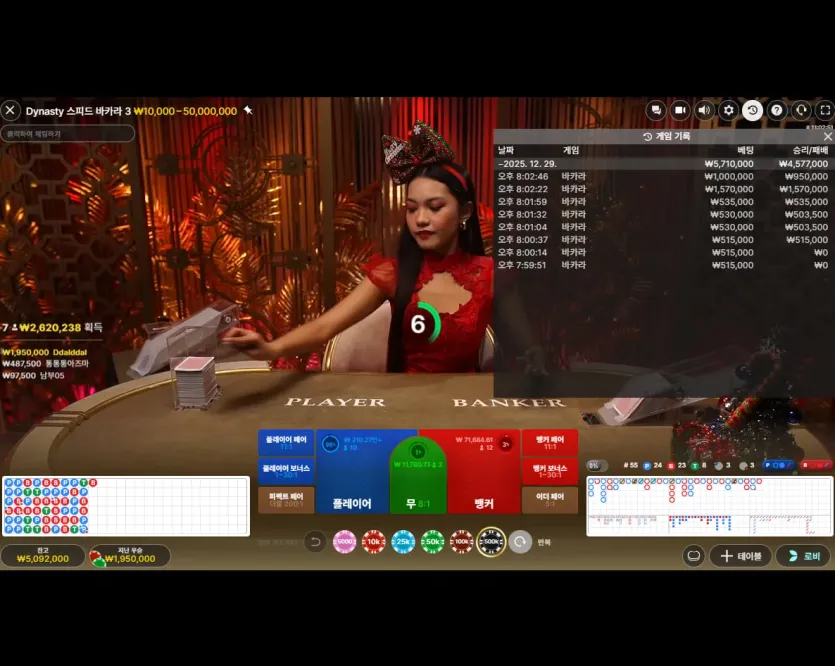Bet on 뱅커 페어 side bet
835x666 pixels.
(x=550, y=442)
